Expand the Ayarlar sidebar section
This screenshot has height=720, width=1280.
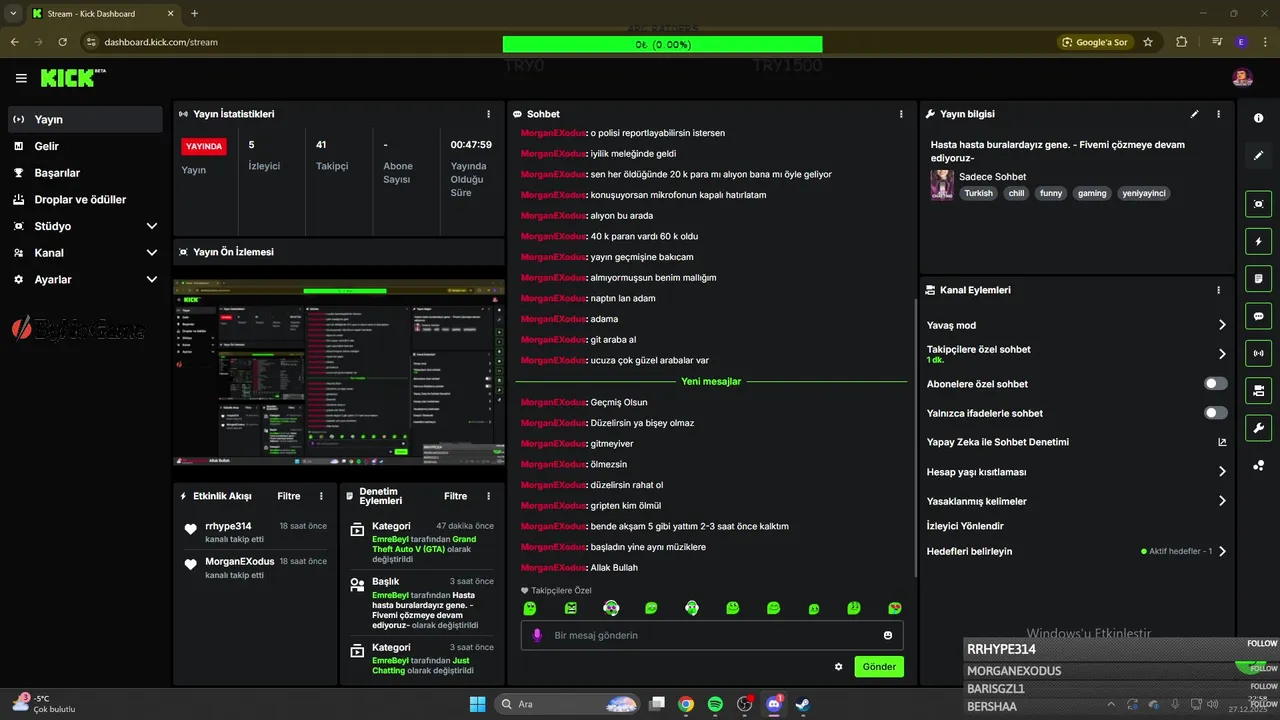85,280
